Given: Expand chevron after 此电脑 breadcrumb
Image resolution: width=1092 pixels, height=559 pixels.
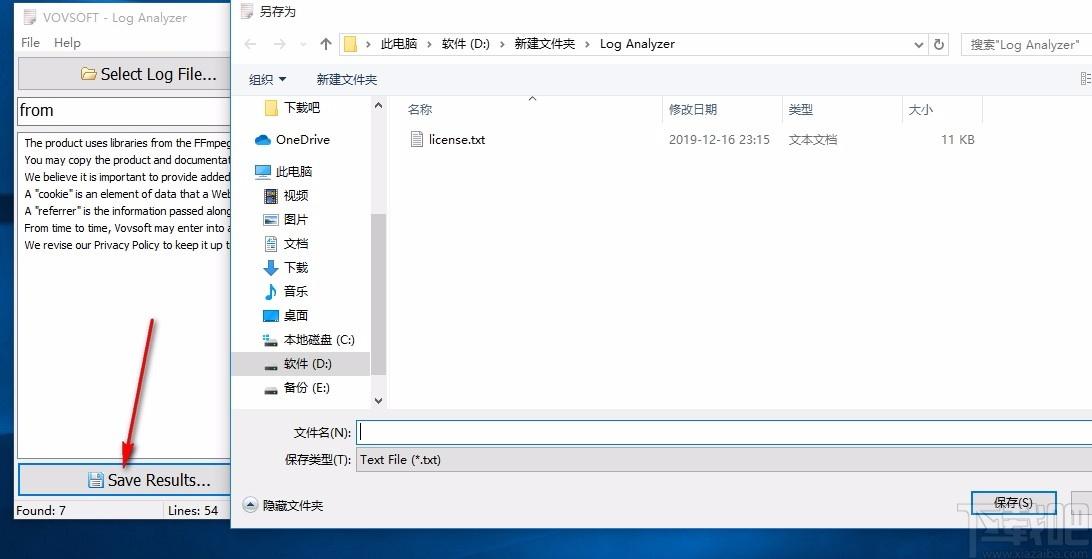Looking at the screenshot, I should [x=430, y=45].
